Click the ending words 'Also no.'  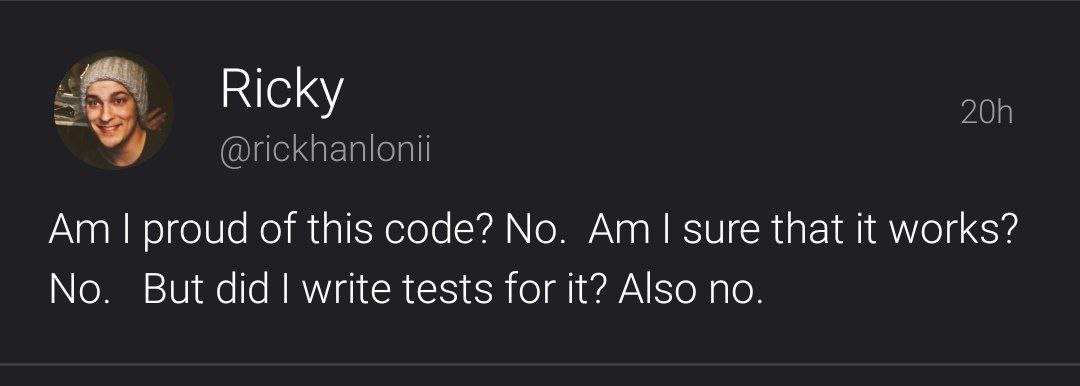coord(692,292)
